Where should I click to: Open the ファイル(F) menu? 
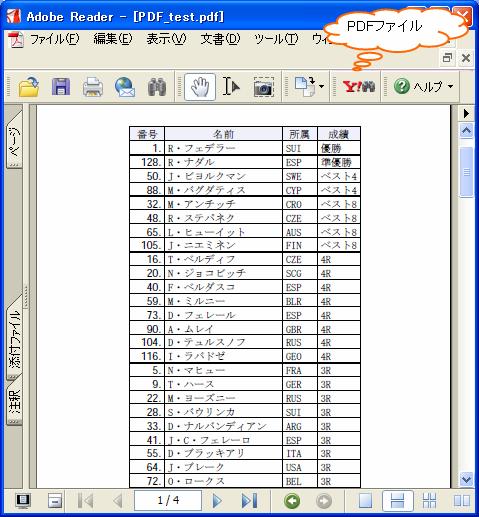point(54,39)
